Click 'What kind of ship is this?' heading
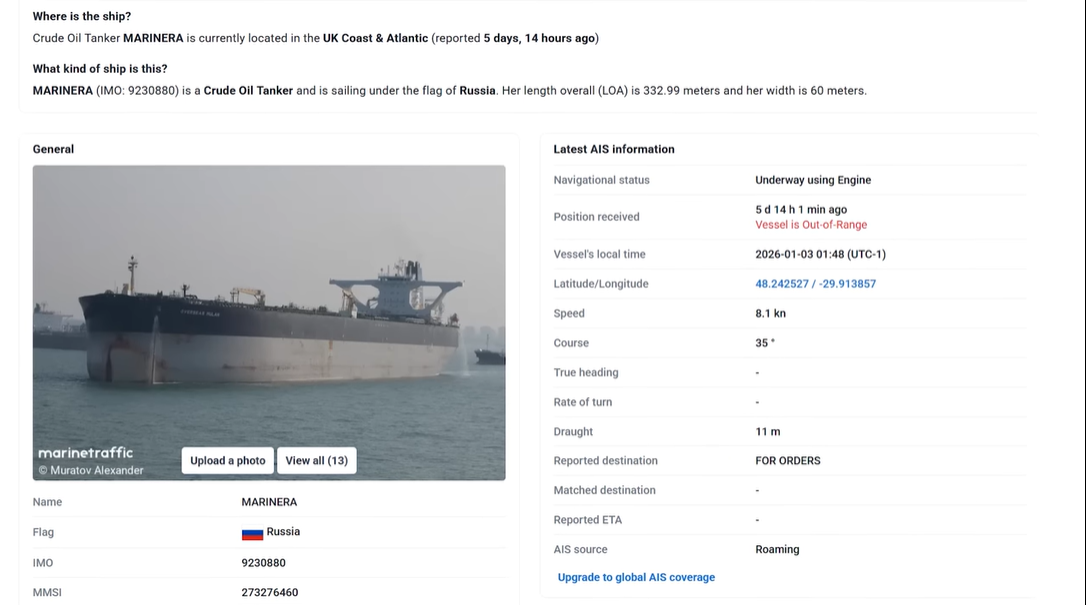The image size is (1086, 605). [x=100, y=69]
